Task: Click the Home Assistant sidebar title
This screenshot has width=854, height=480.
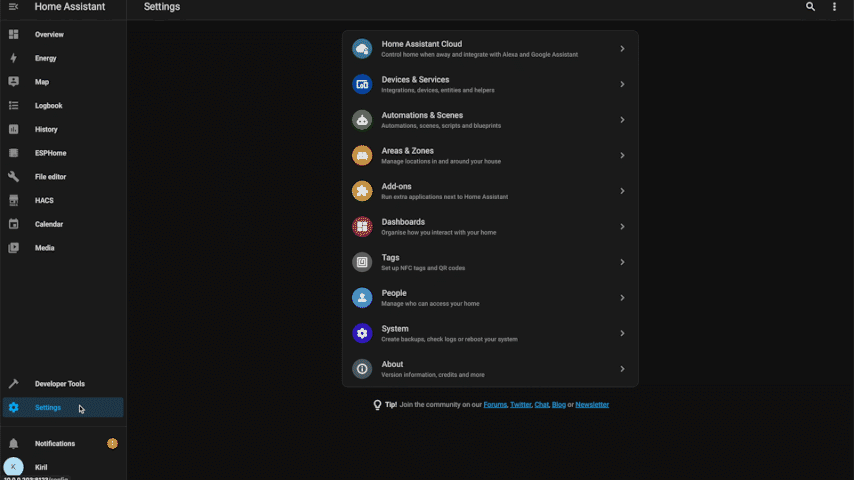Action: point(70,7)
